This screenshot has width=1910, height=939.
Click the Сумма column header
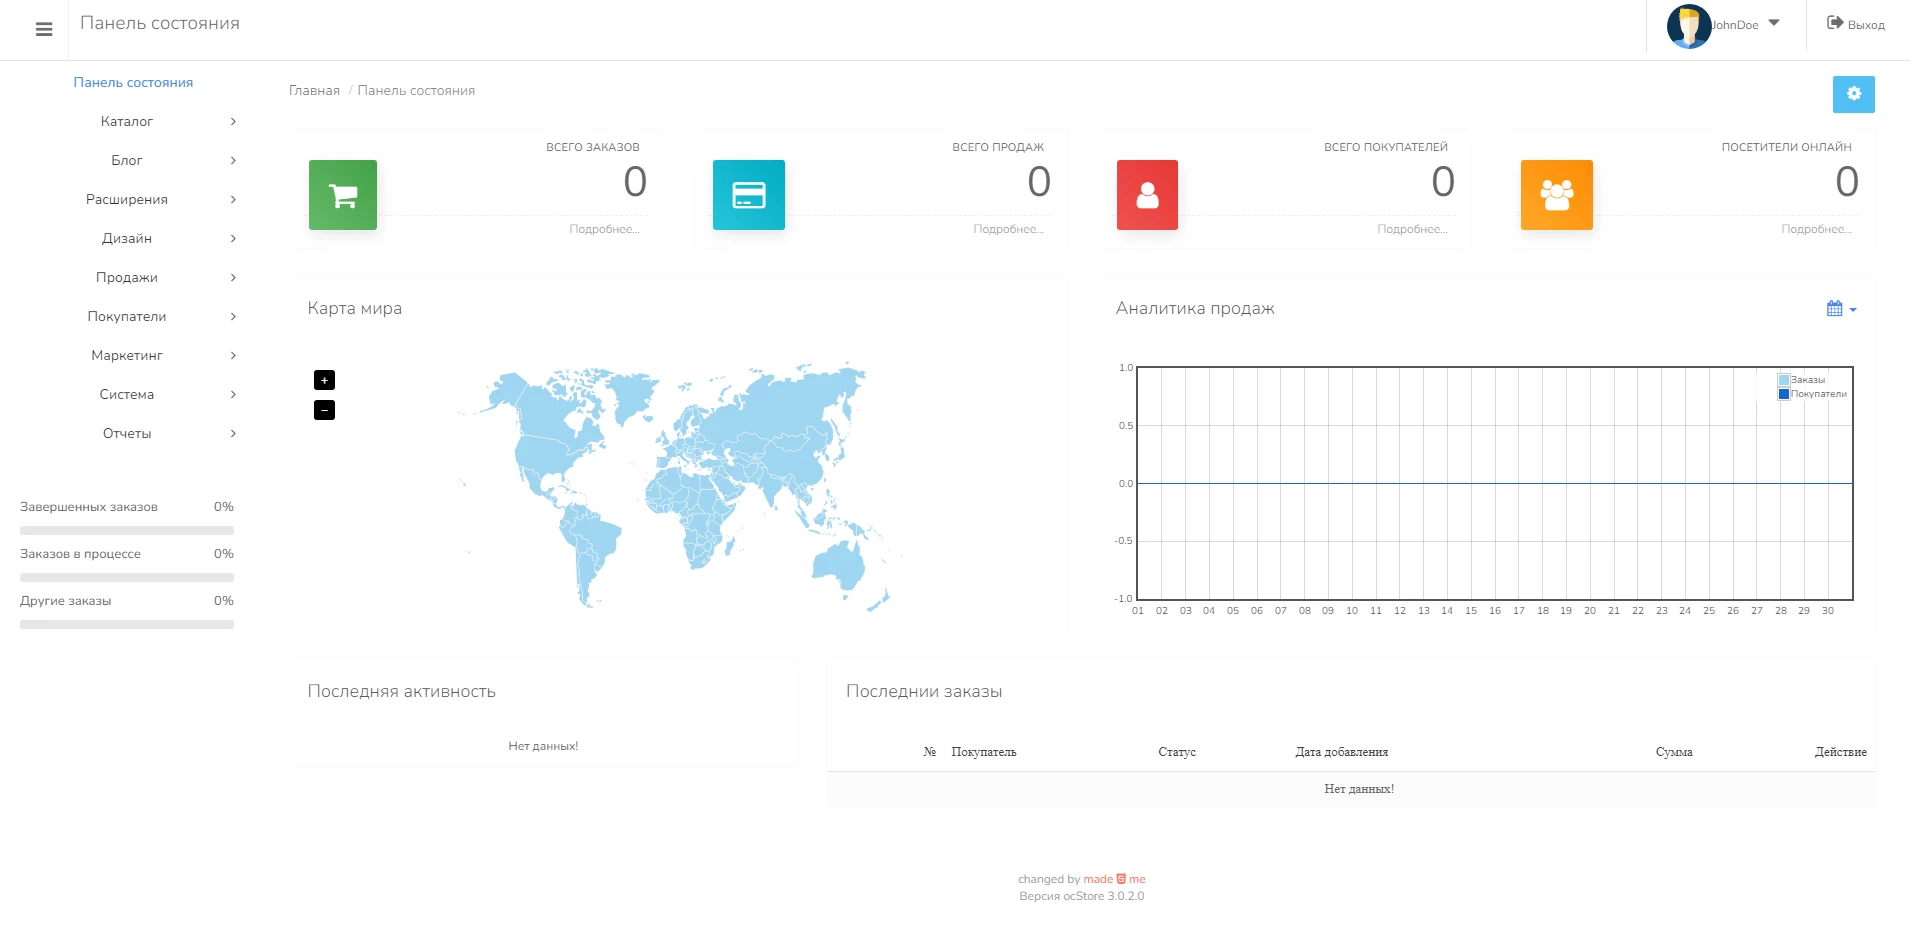[1674, 752]
